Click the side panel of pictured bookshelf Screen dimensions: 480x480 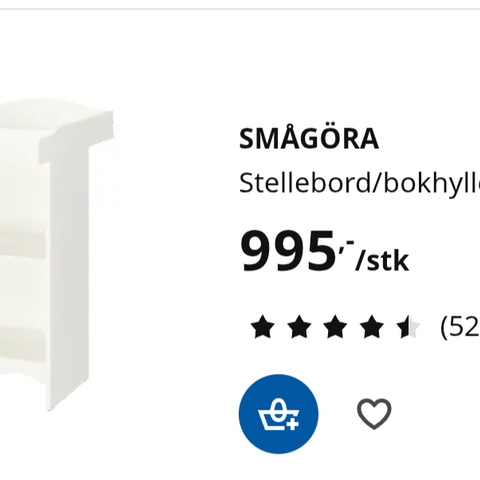(x=68, y=277)
